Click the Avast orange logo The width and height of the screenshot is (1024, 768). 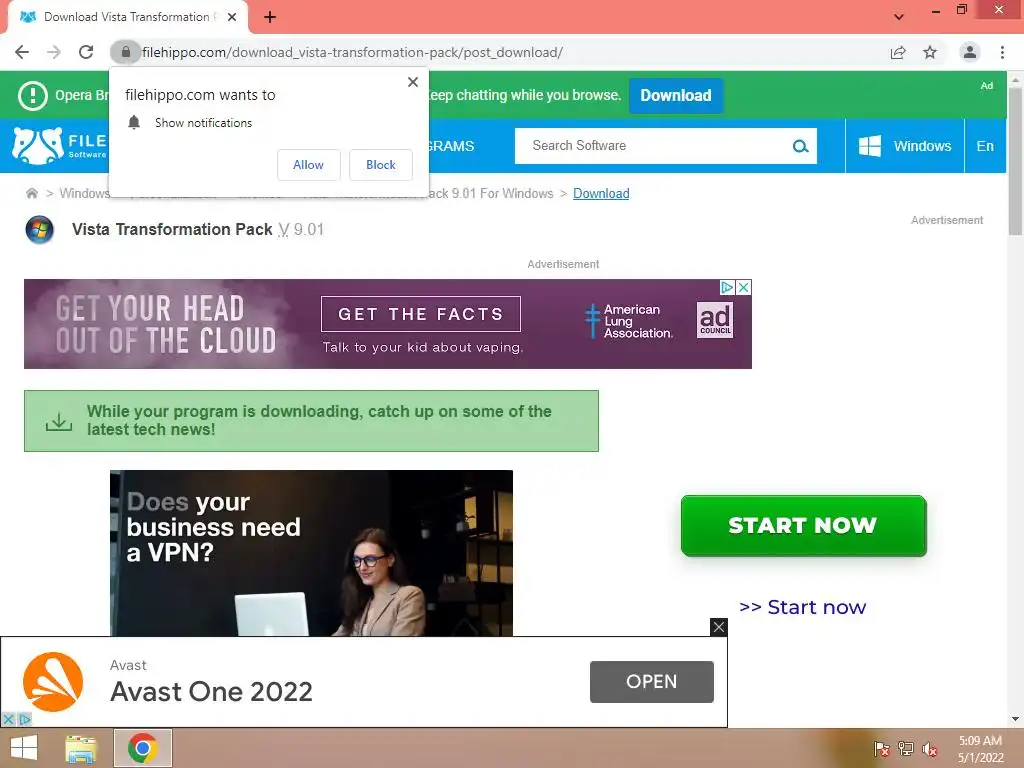(53, 682)
